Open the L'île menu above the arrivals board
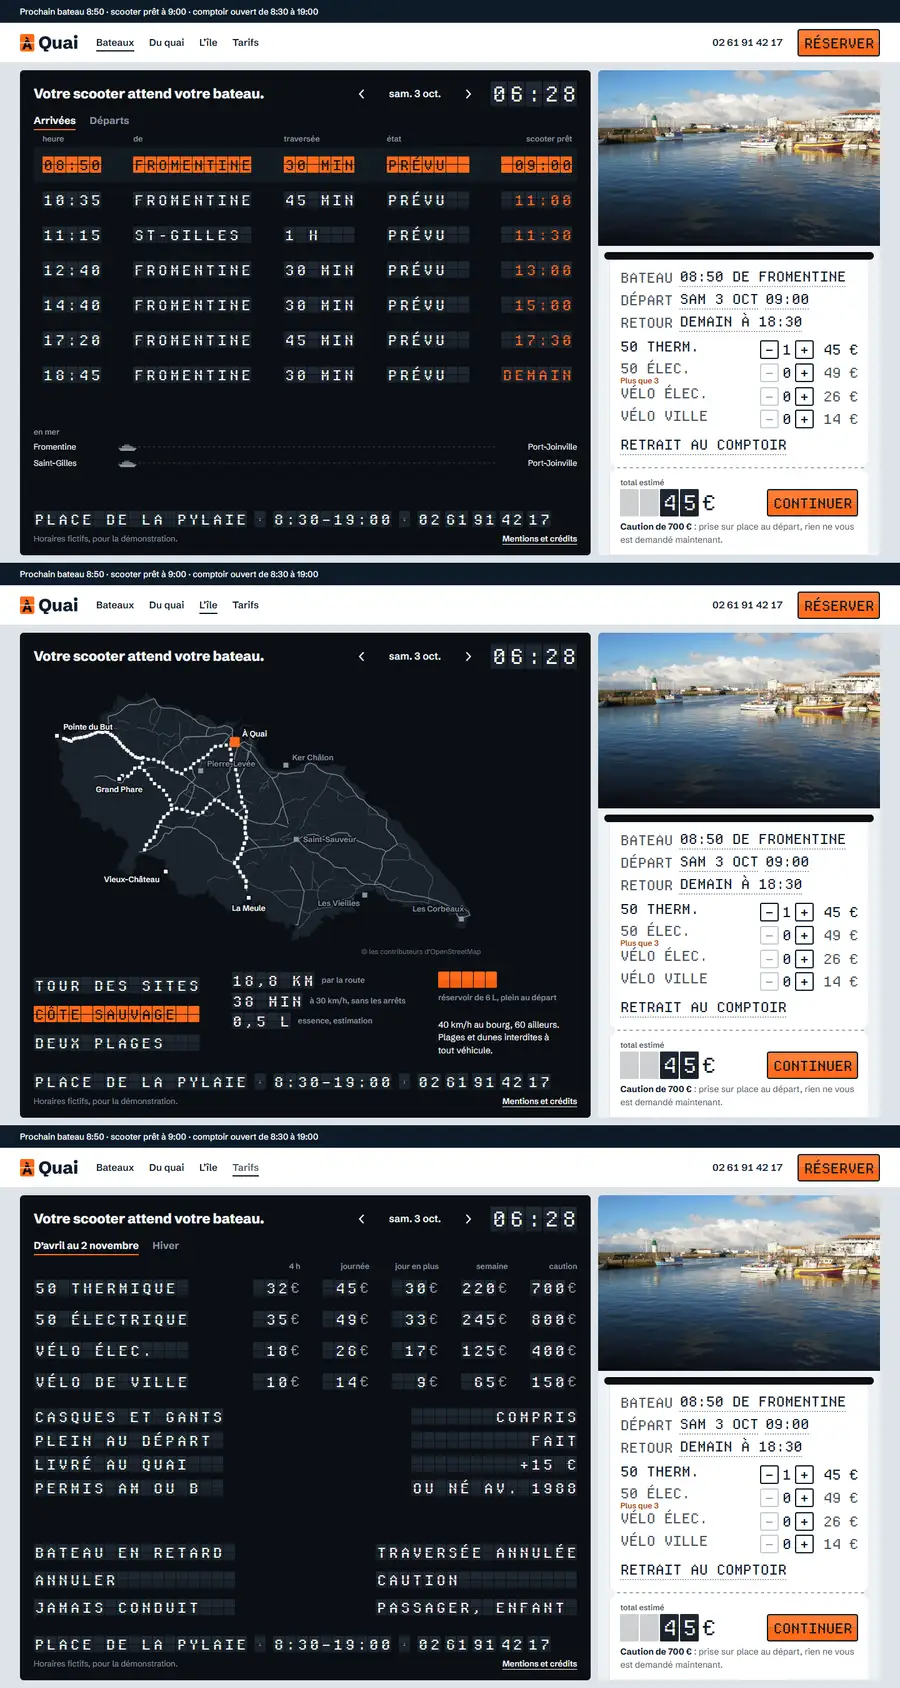Screen dimensions: 900x1688 click(x=208, y=43)
